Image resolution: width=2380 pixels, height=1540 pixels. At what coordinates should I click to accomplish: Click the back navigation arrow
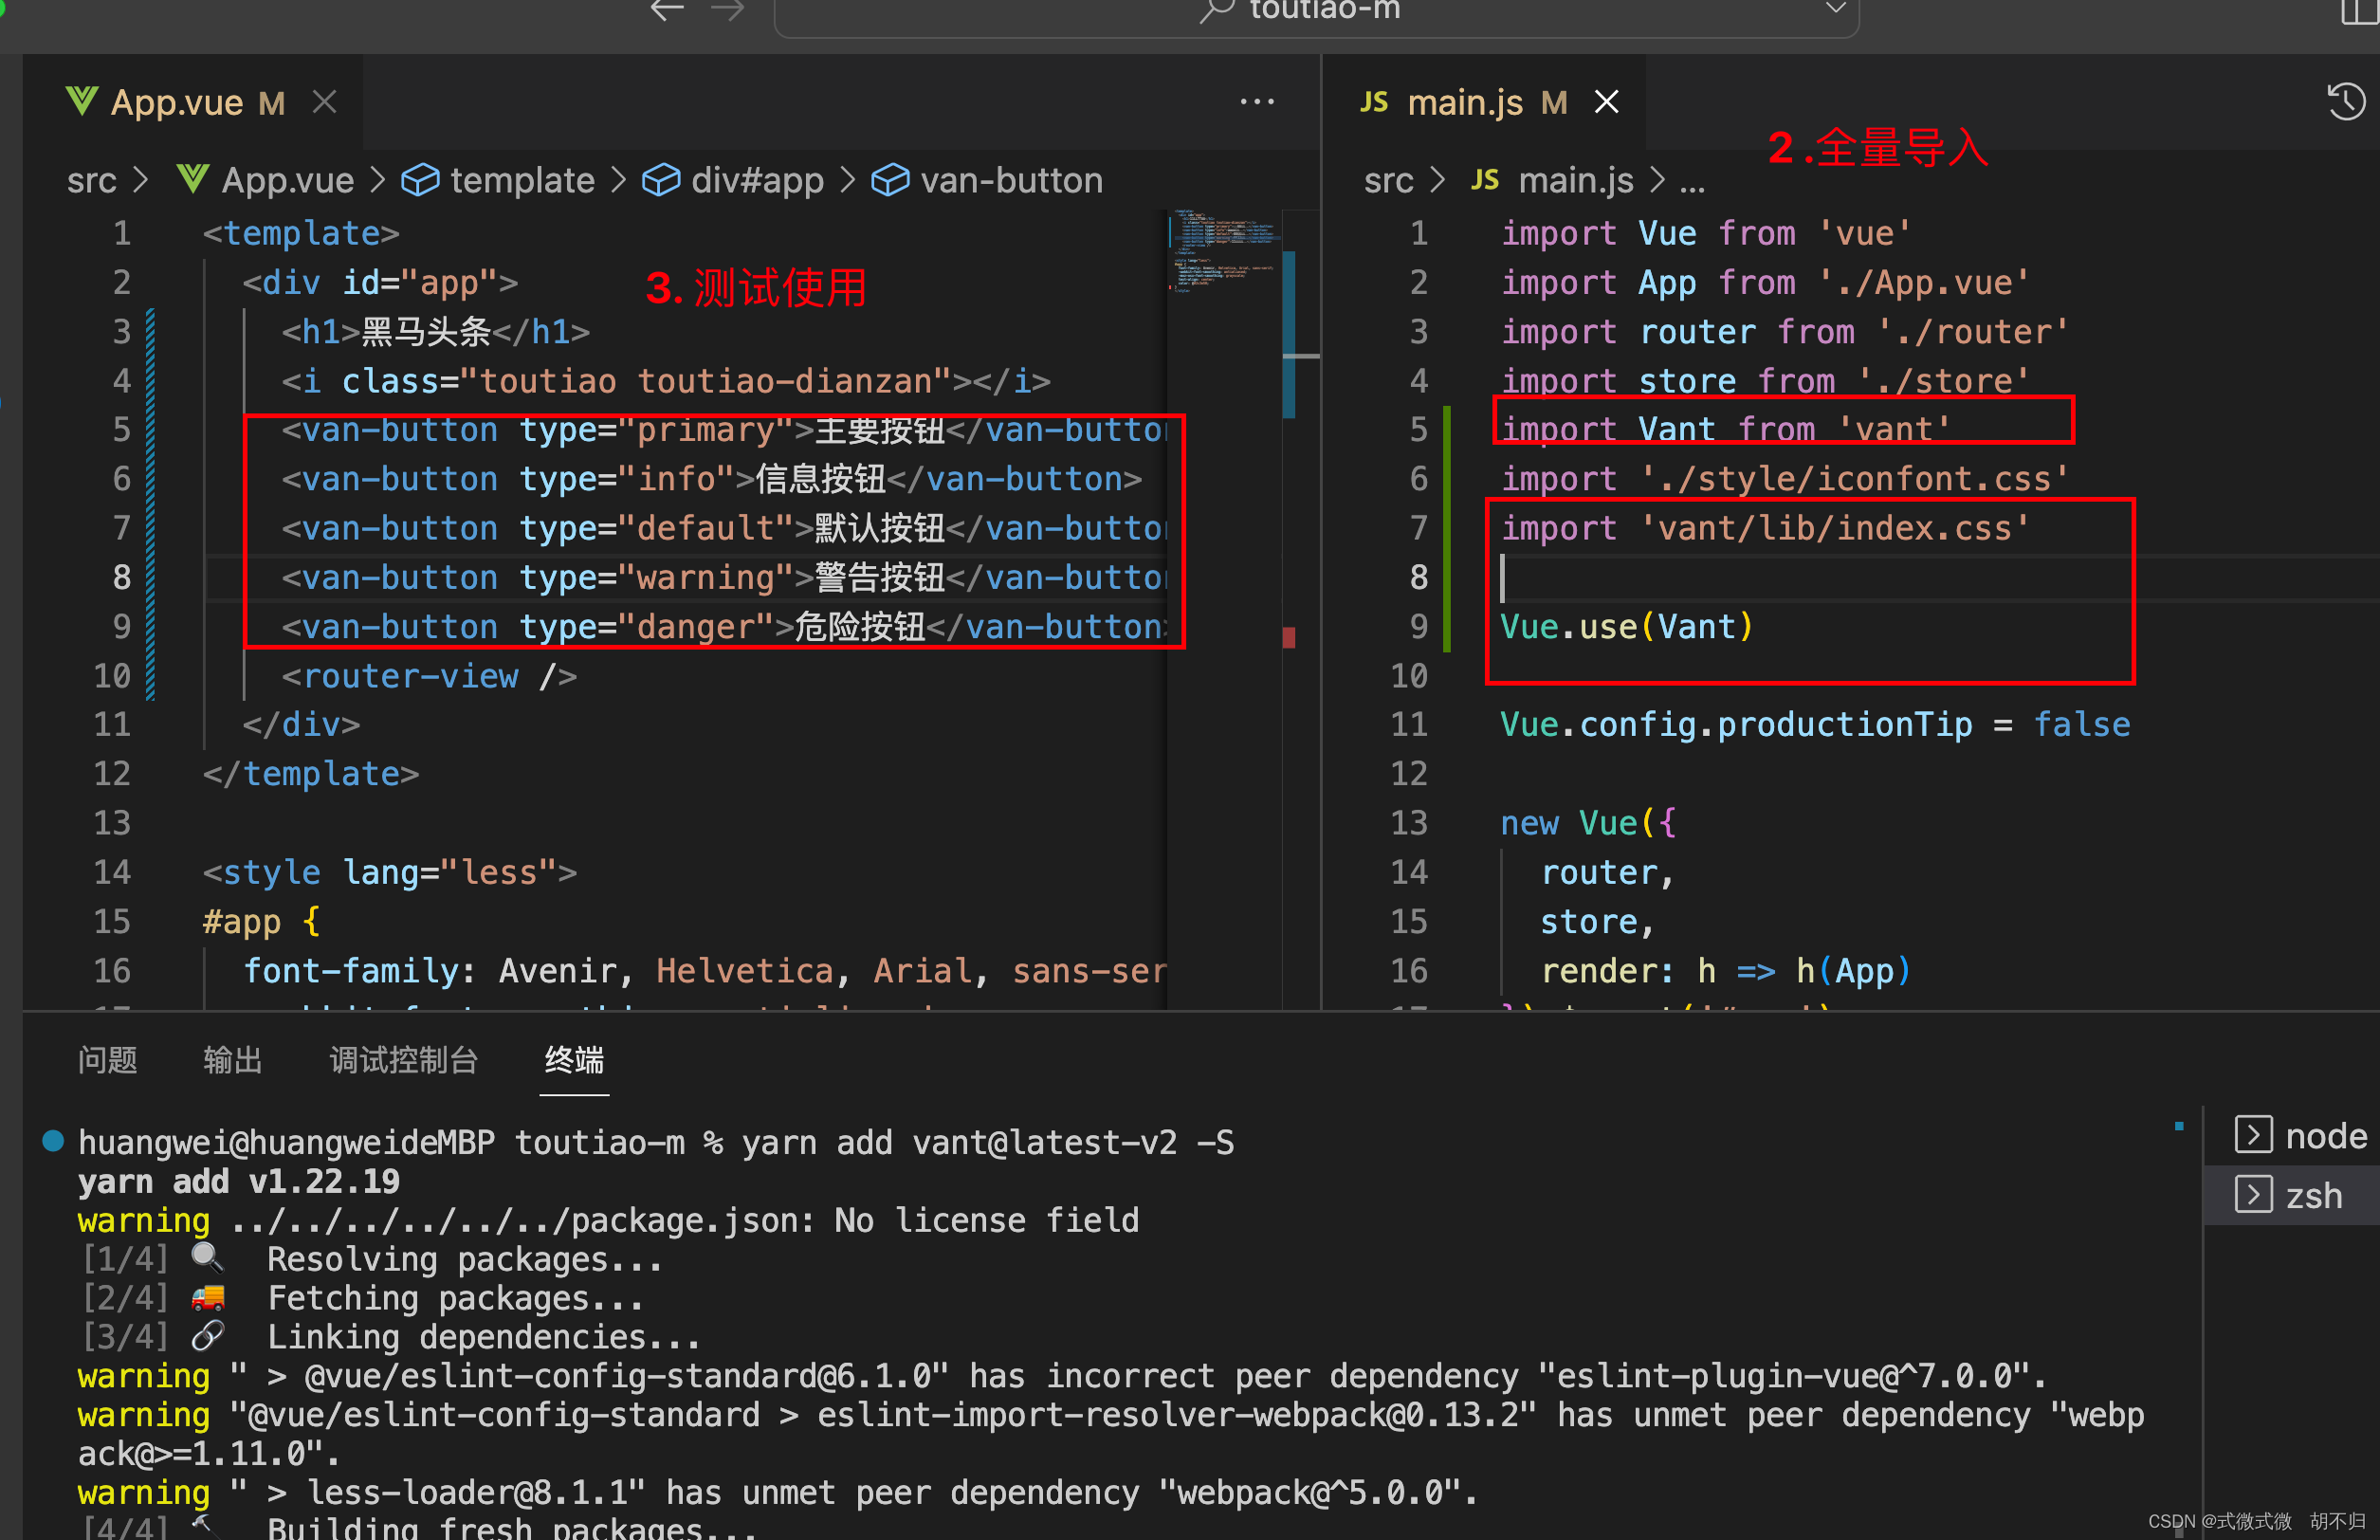(667, 10)
